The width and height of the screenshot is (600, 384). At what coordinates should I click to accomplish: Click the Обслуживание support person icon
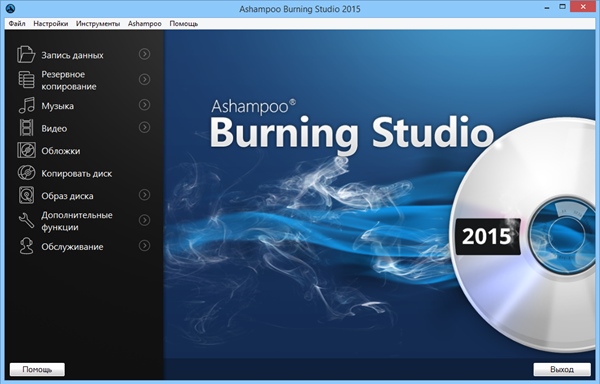[x=26, y=246]
